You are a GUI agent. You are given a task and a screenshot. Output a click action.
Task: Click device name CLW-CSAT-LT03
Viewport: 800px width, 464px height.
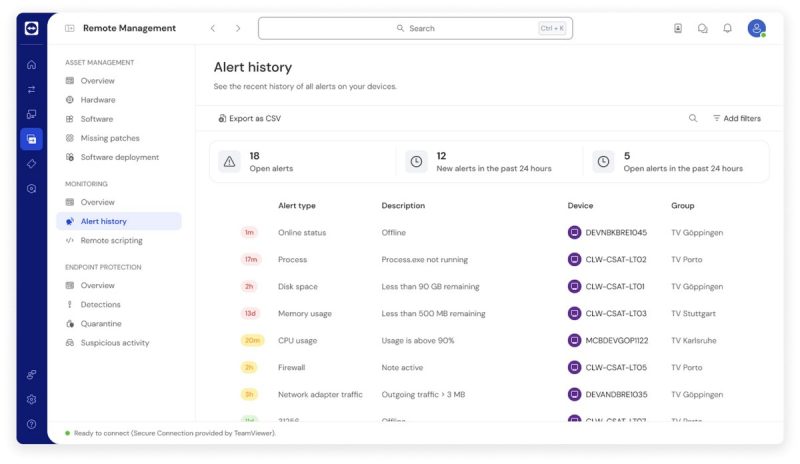(616, 313)
